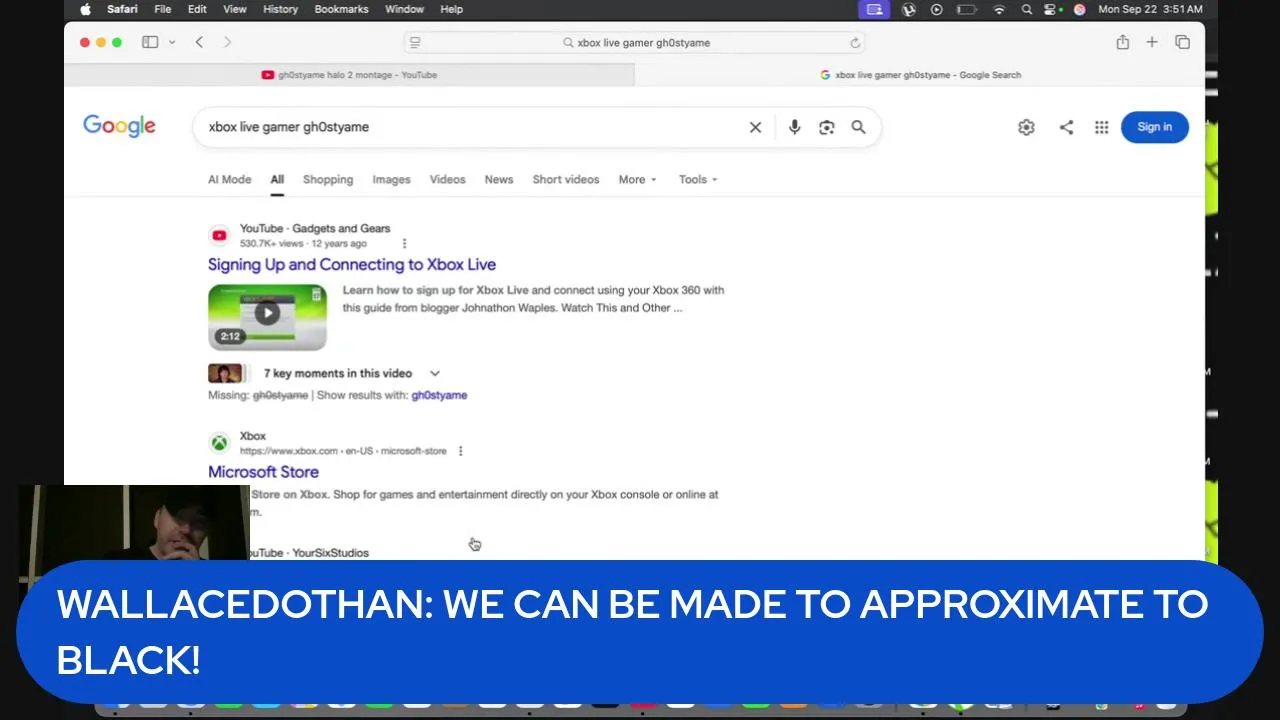Switch to Shopping results
The height and width of the screenshot is (720, 1280).
point(328,179)
